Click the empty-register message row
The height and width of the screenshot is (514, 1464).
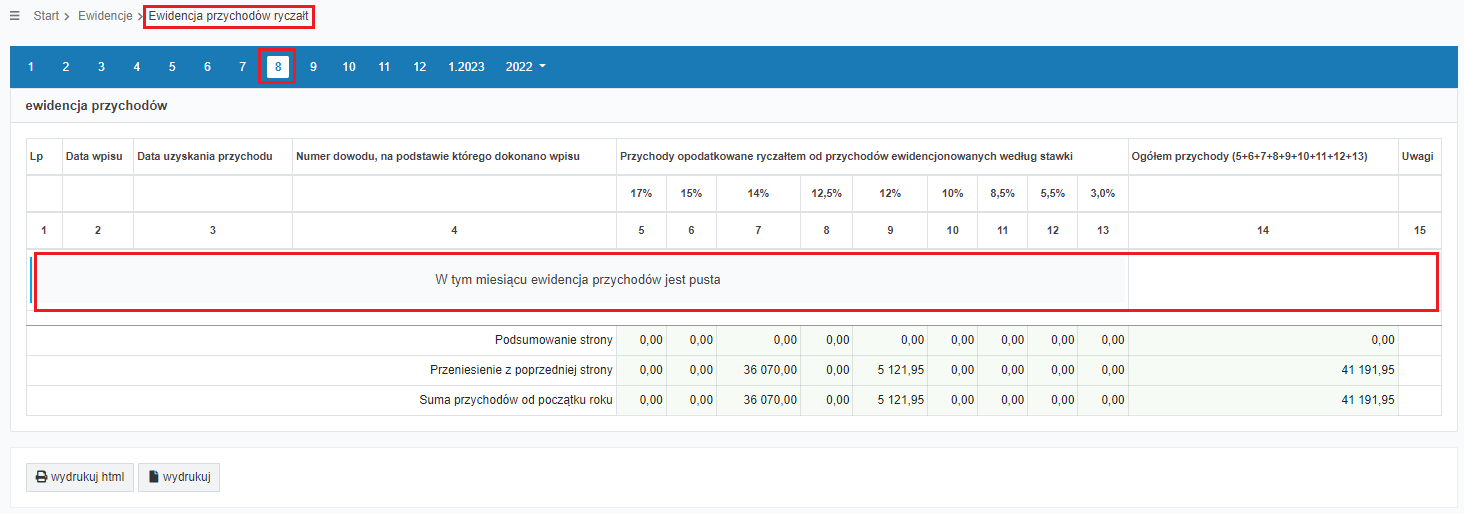578,280
